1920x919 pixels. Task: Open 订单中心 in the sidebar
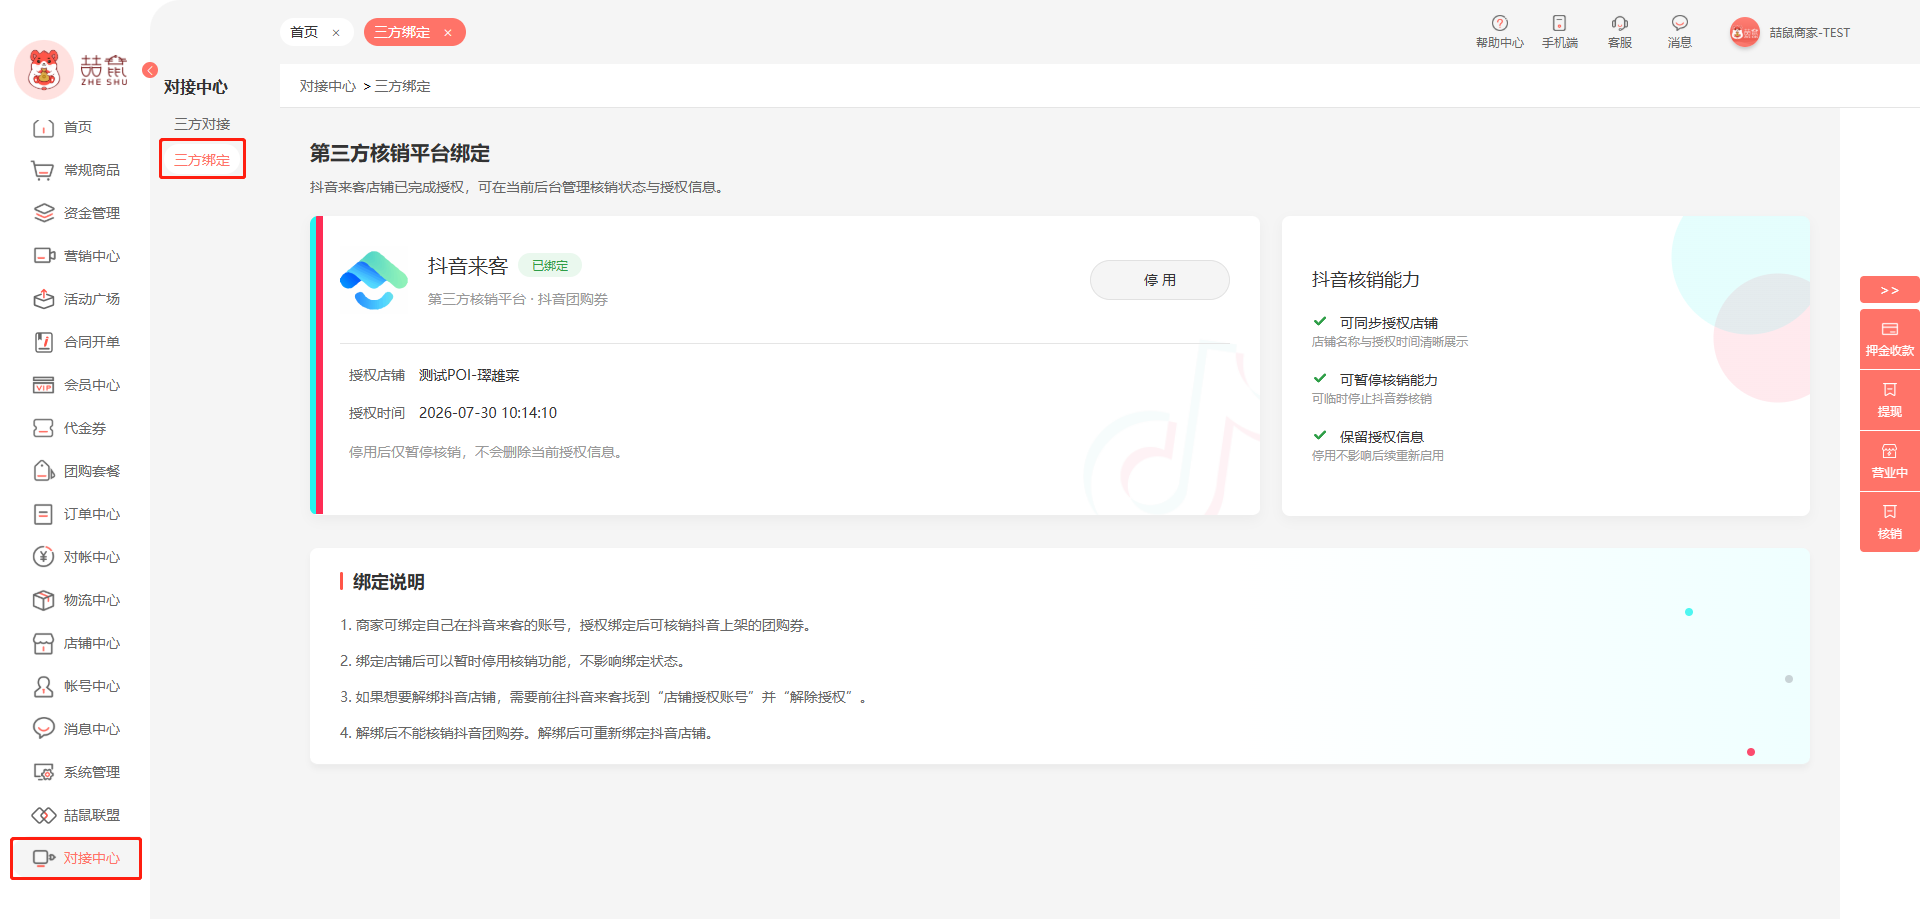(x=76, y=514)
